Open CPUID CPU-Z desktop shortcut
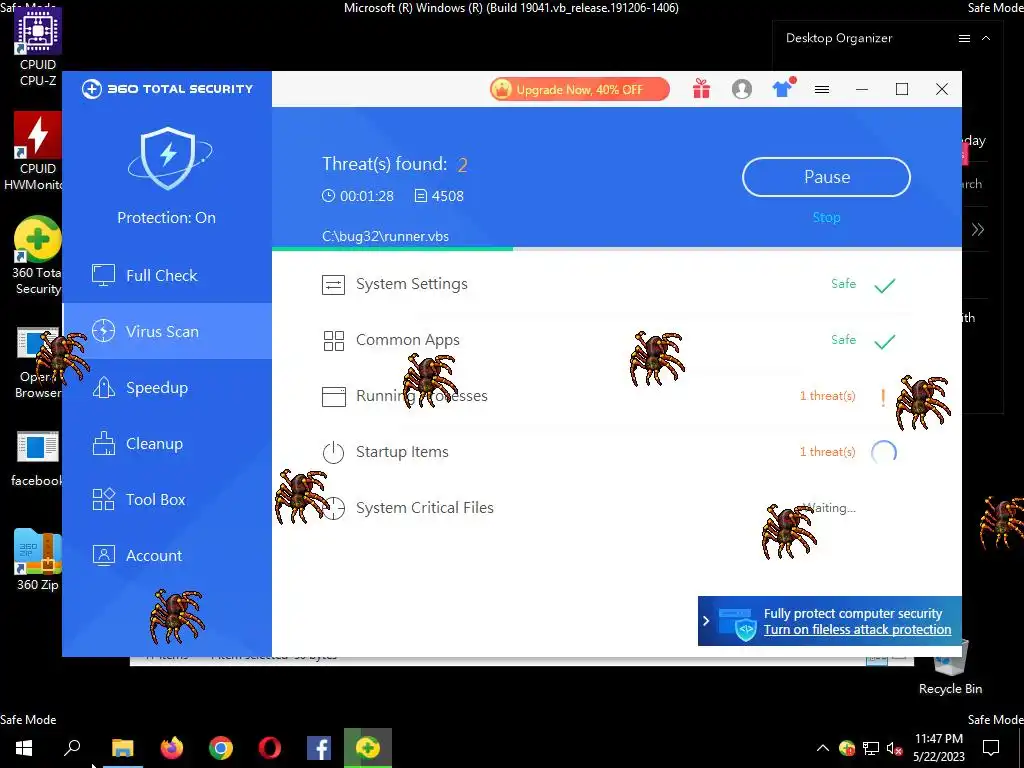The height and width of the screenshot is (768, 1024). click(x=38, y=47)
